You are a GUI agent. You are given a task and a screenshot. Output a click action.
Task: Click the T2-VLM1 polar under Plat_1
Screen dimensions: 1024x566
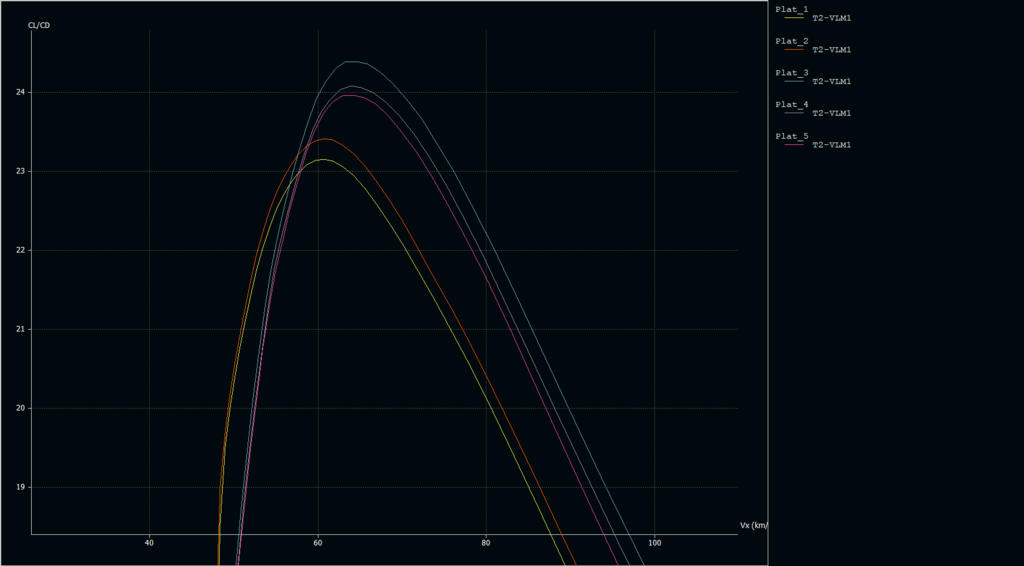pyautogui.click(x=831, y=18)
